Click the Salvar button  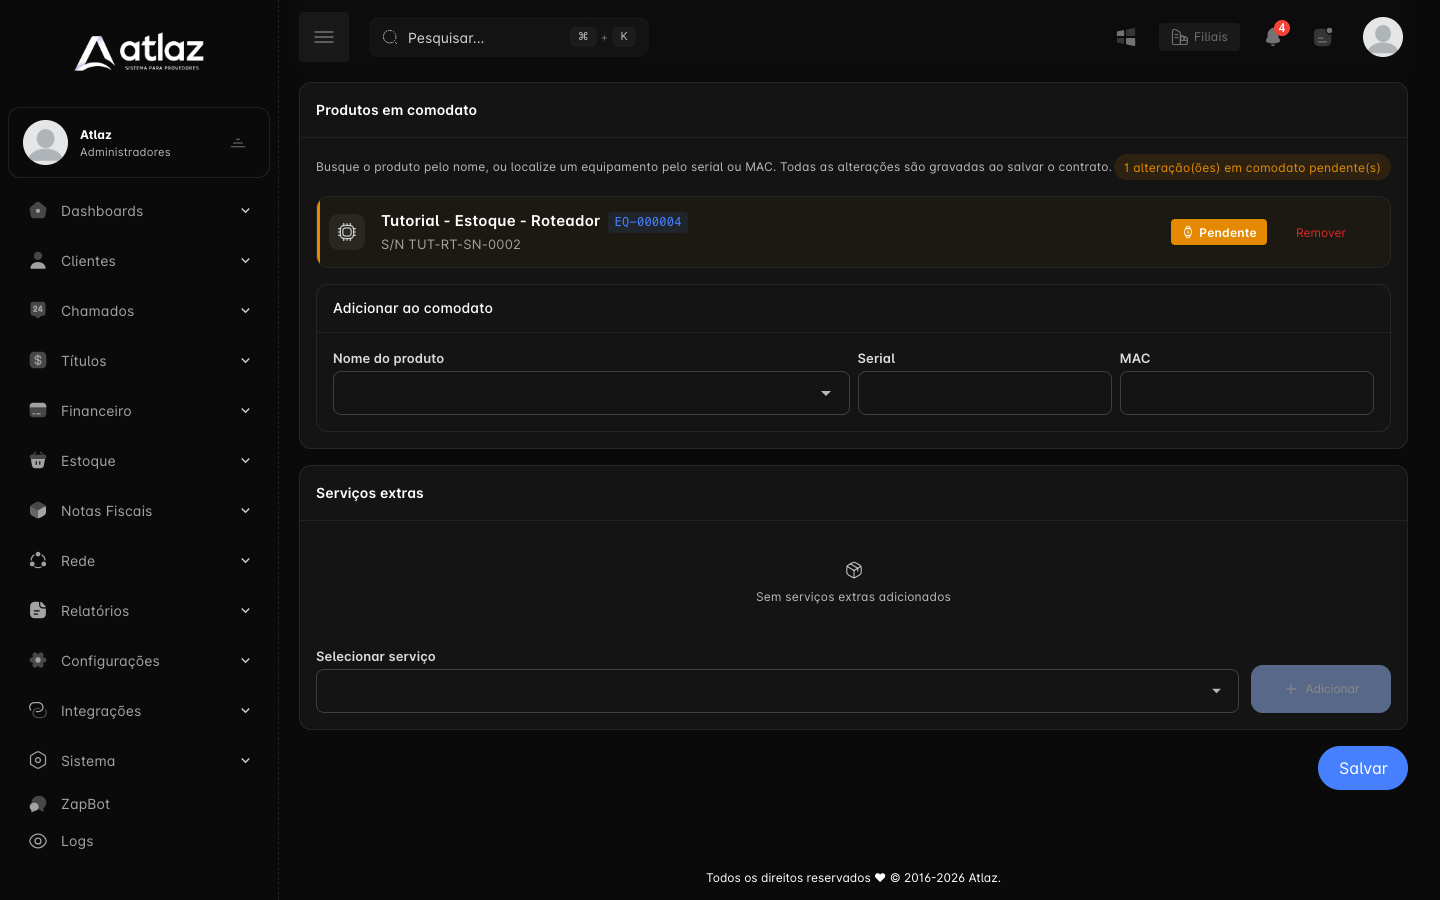pos(1363,768)
